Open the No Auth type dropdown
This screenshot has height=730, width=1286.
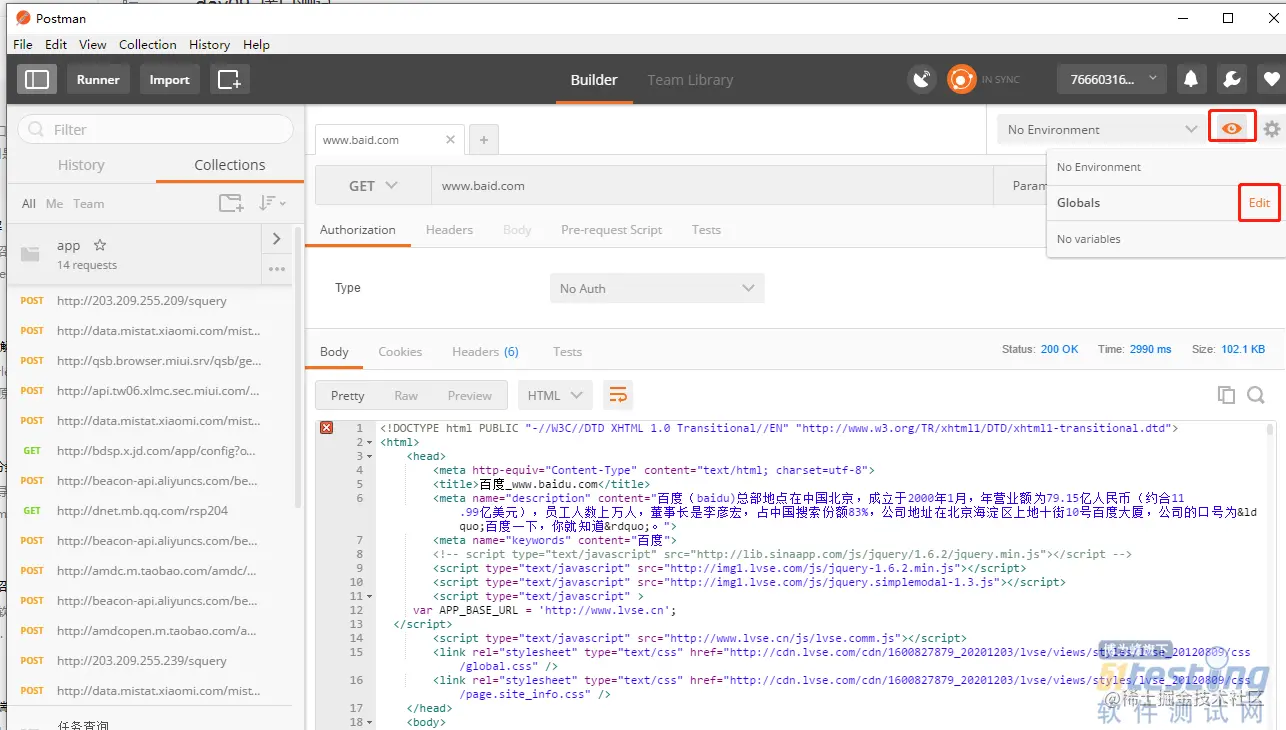pyautogui.click(x=657, y=288)
